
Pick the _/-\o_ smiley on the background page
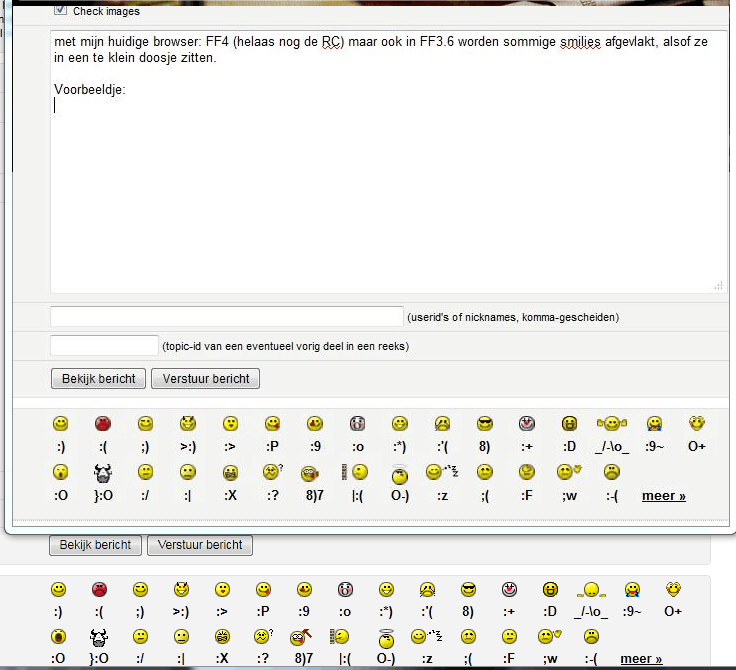click(591, 590)
